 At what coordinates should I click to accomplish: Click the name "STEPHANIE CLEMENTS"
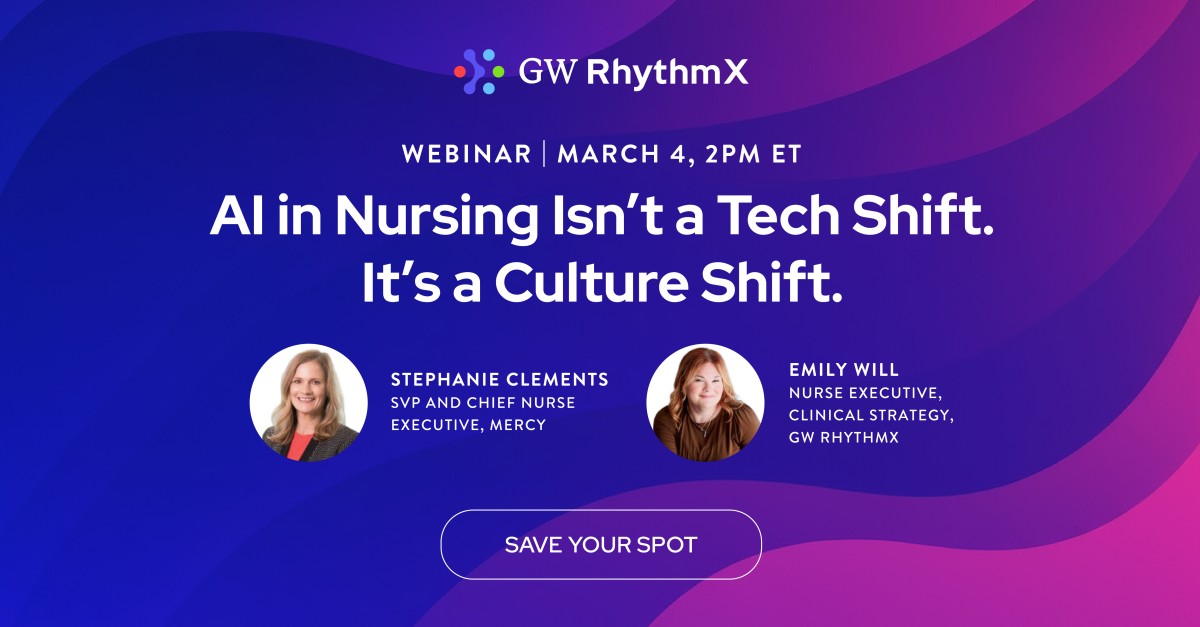(x=500, y=380)
